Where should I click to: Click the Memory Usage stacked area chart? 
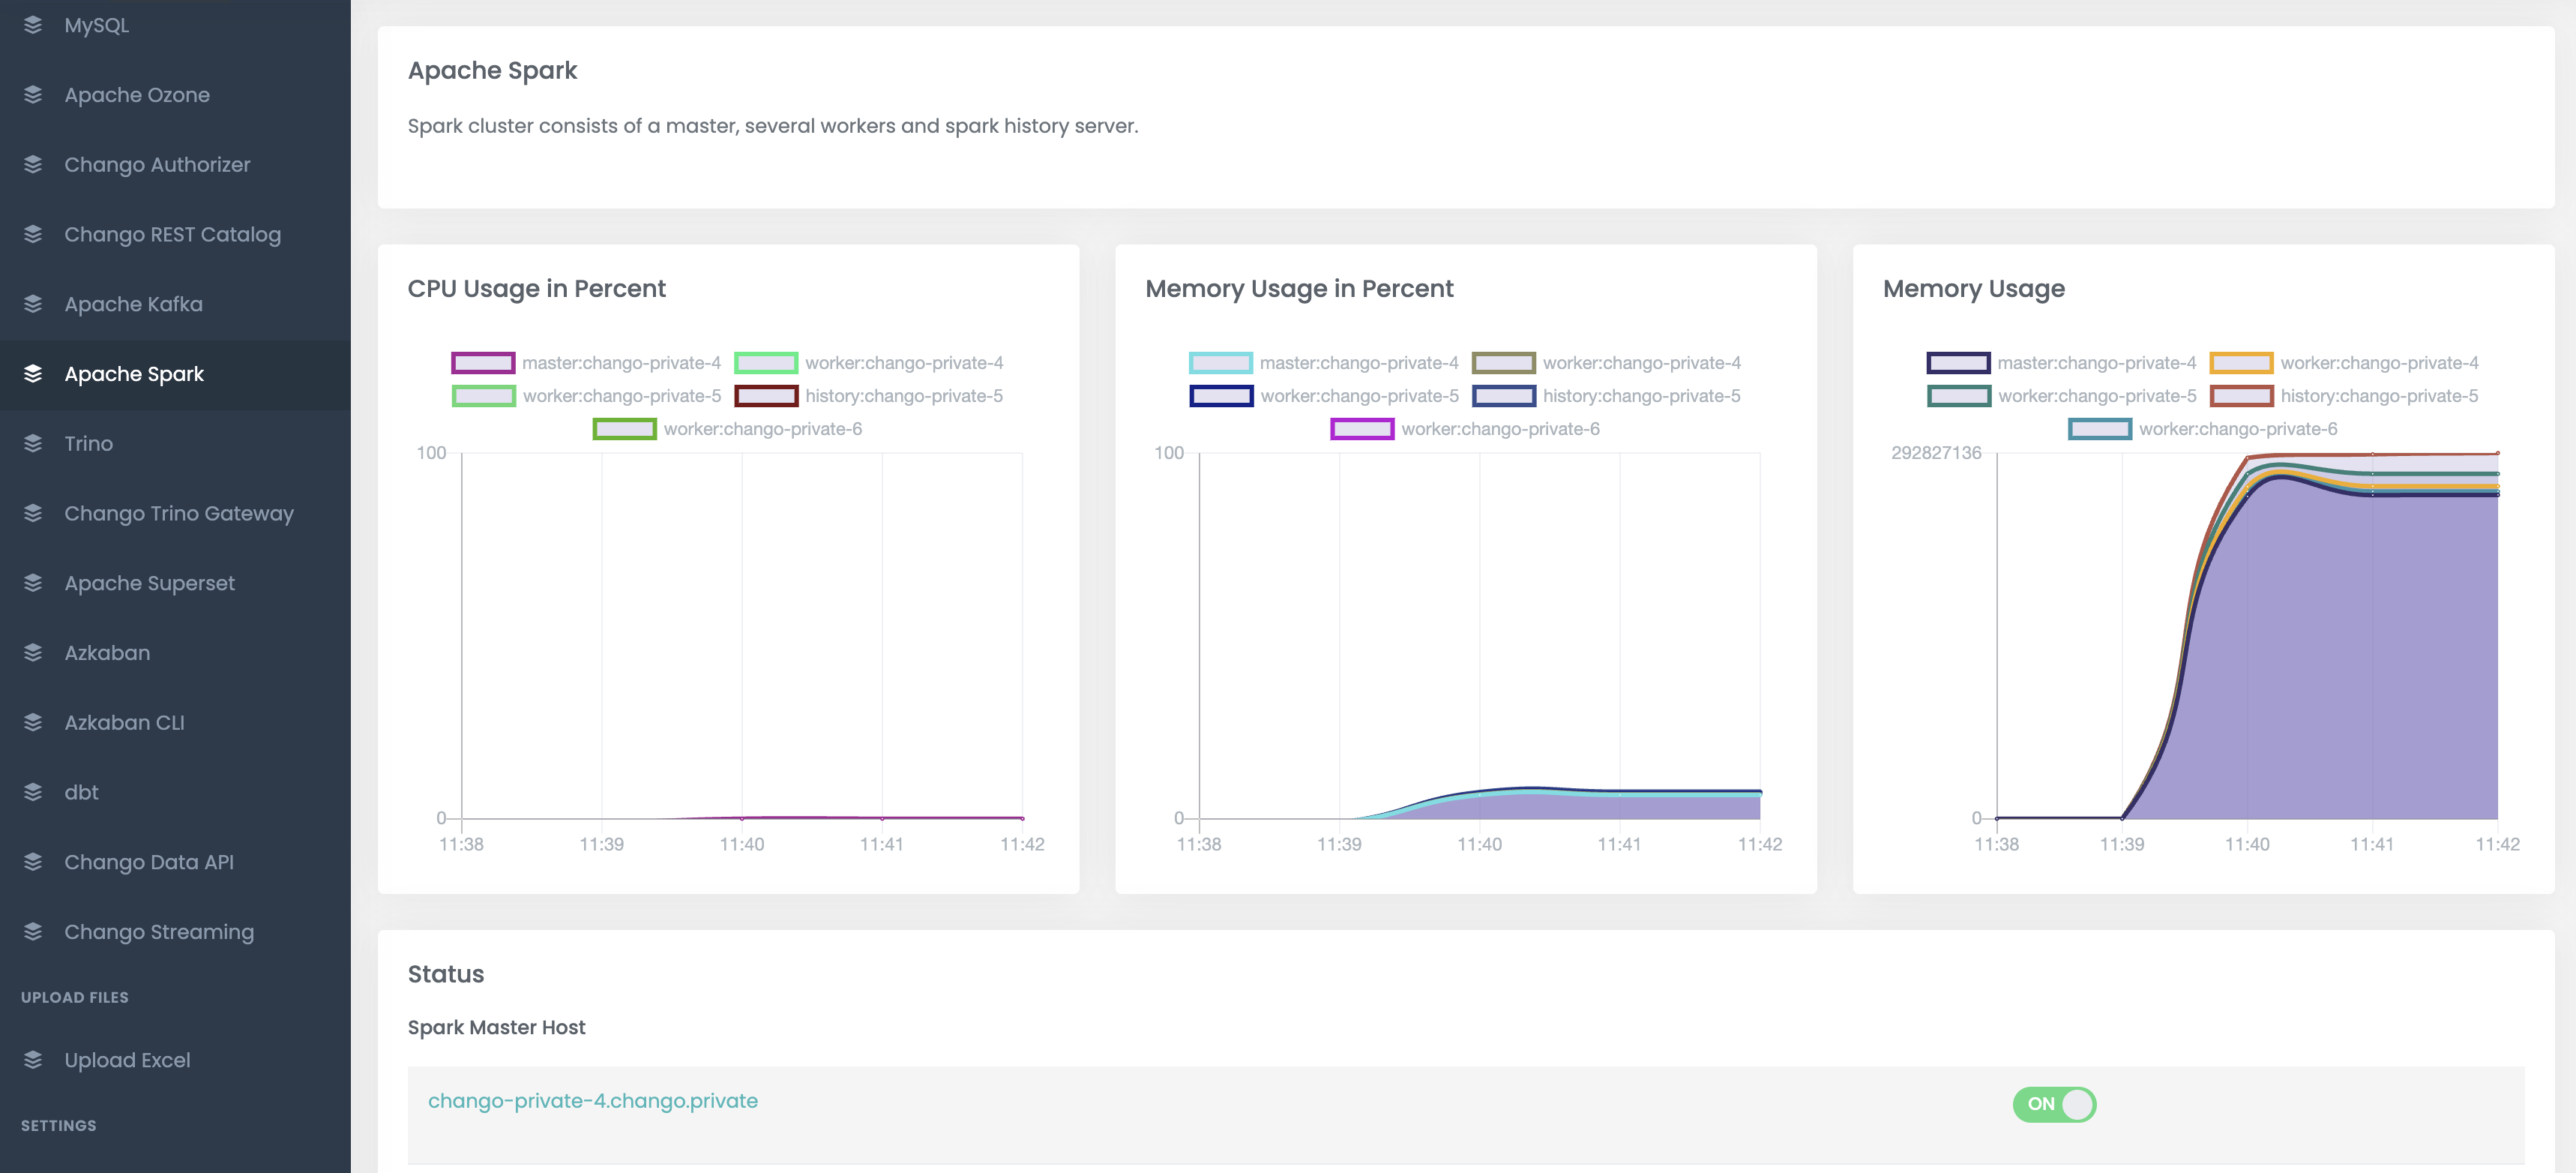pyautogui.click(x=2247, y=636)
